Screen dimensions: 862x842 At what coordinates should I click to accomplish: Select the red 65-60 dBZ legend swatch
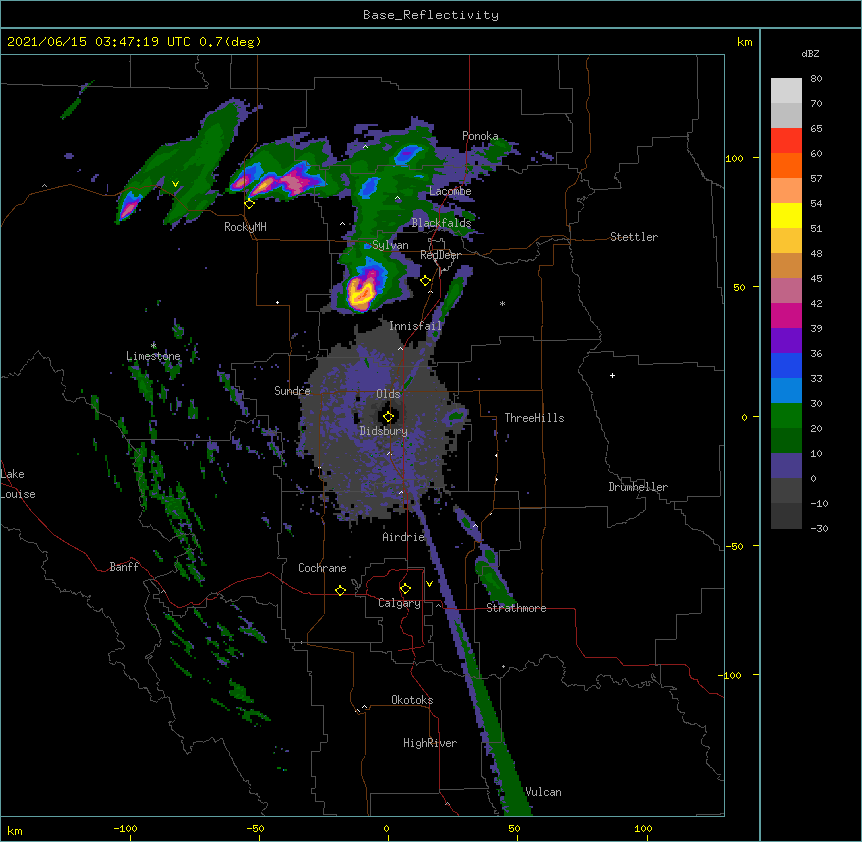[786, 141]
